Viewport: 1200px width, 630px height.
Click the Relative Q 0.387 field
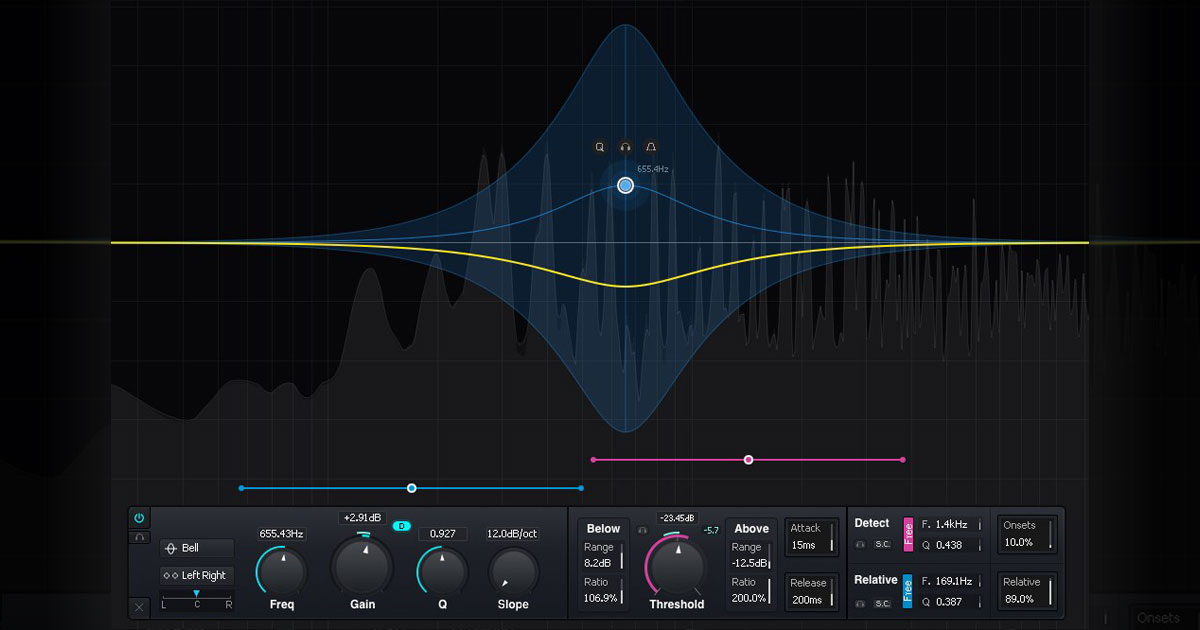pyautogui.click(x=951, y=602)
